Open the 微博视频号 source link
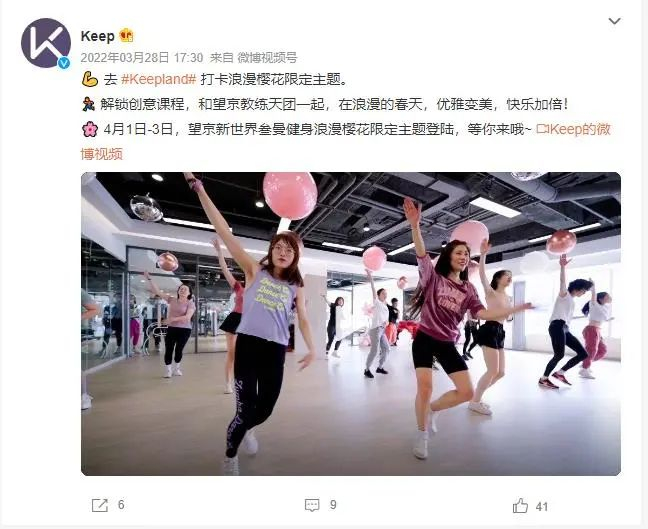Viewport: 648px width, 529px height. (267, 57)
